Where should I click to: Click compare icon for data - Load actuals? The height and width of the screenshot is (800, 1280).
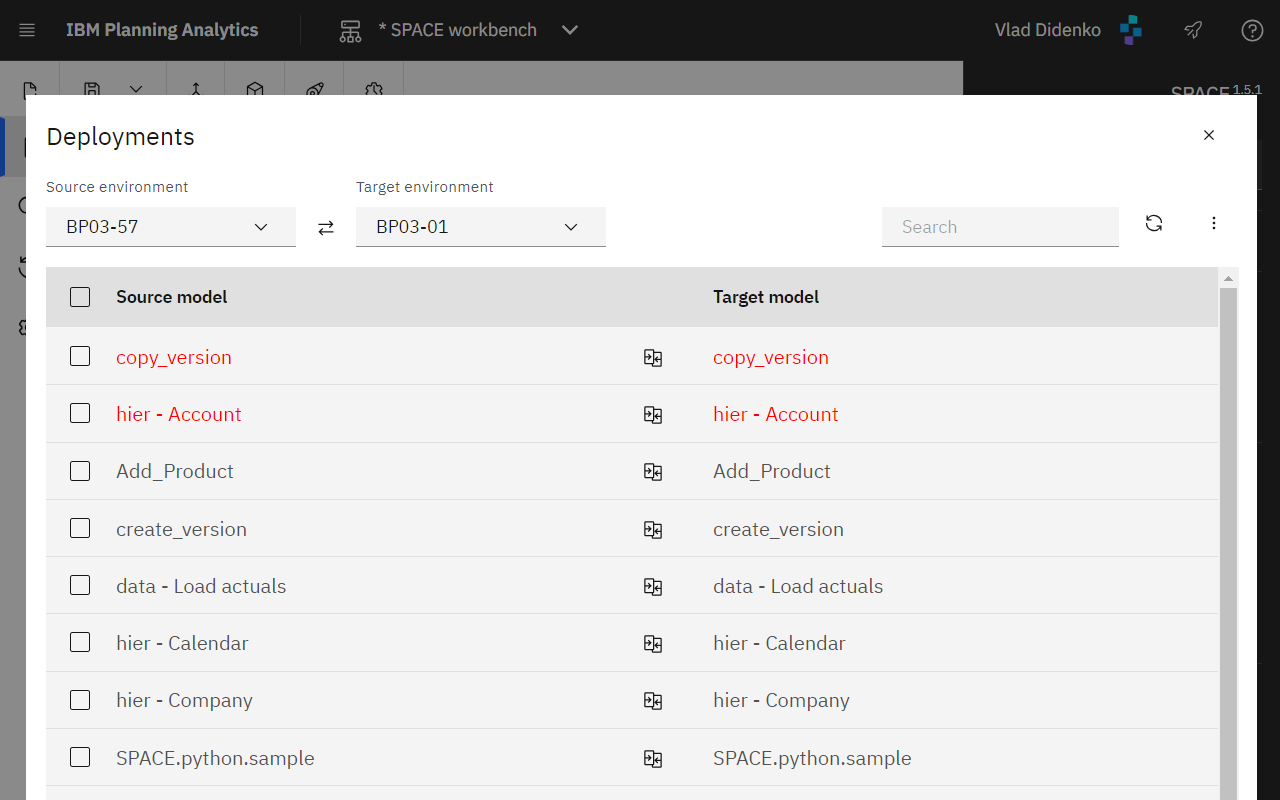click(653, 587)
